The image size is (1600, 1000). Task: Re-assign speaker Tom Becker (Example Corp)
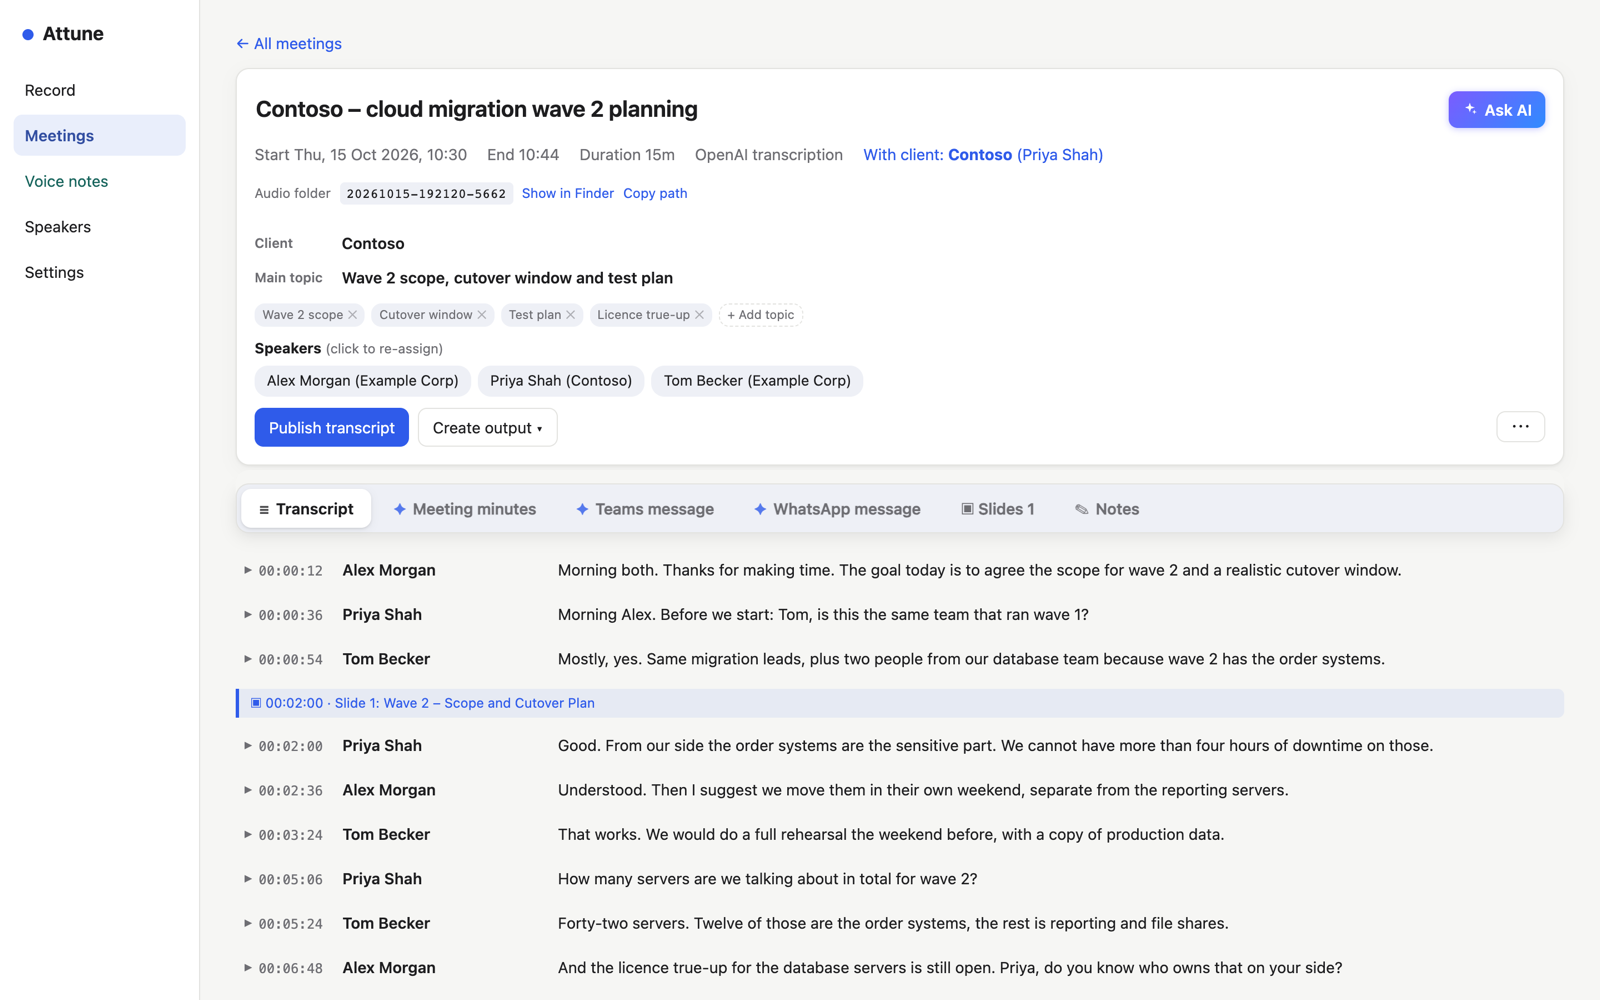point(757,381)
